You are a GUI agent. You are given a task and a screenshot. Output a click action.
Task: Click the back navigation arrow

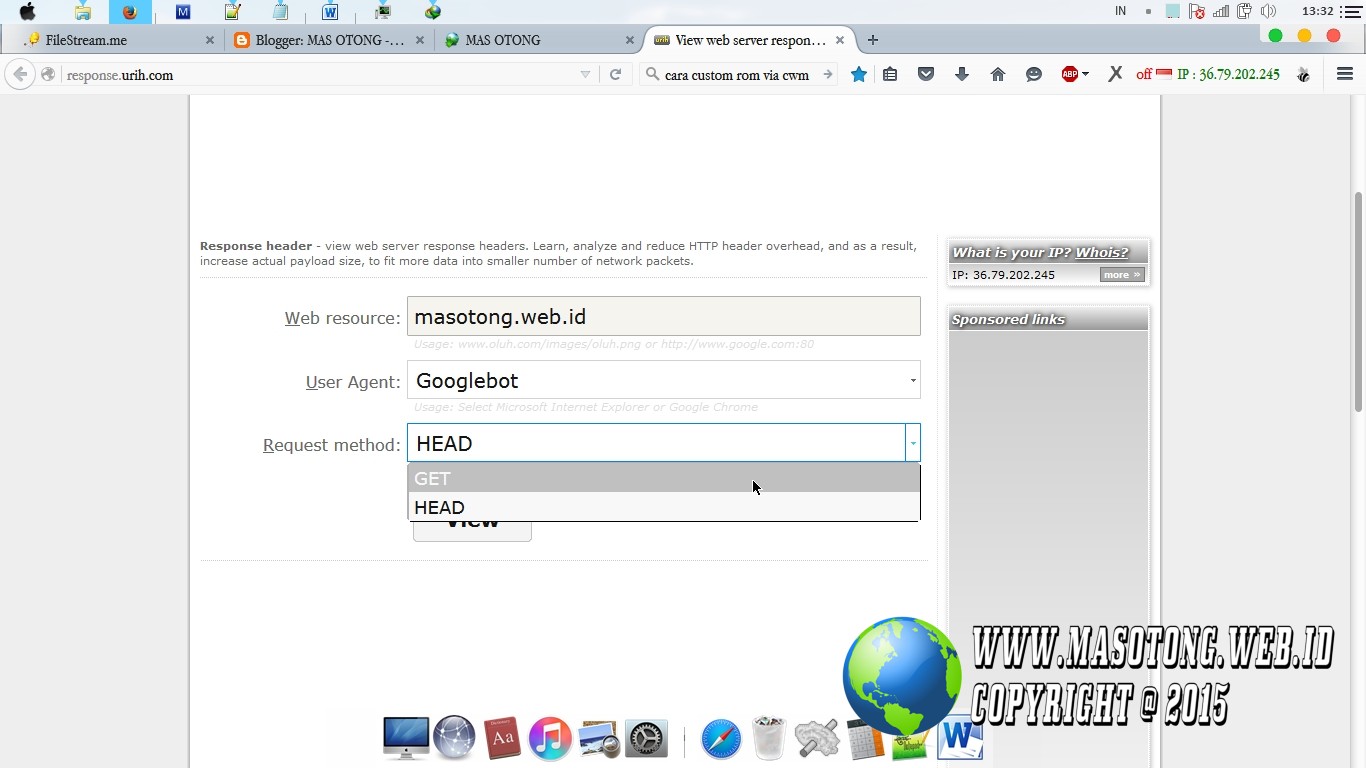coord(20,75)
